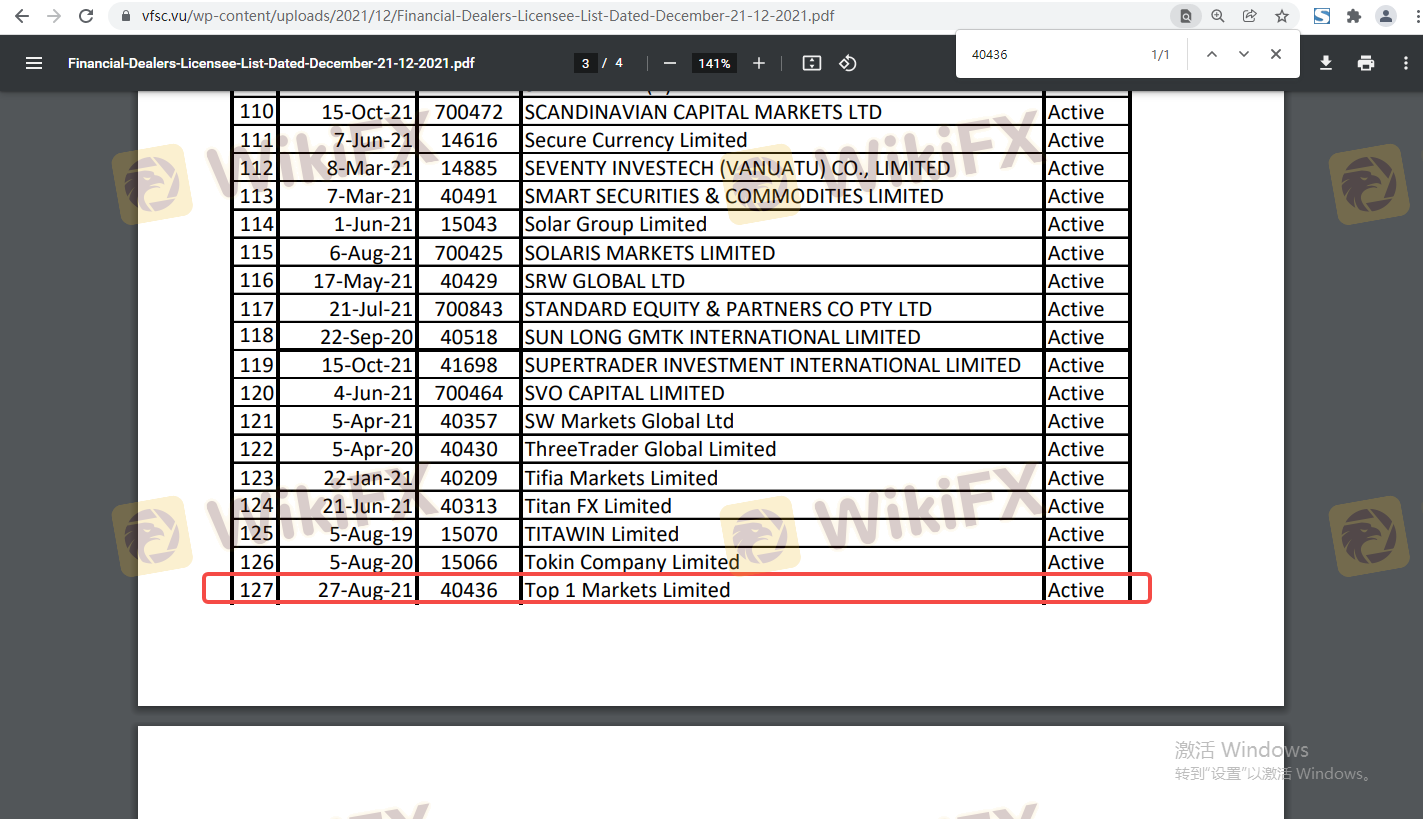Rotate the PDF counterclockwise

[848, 63]
